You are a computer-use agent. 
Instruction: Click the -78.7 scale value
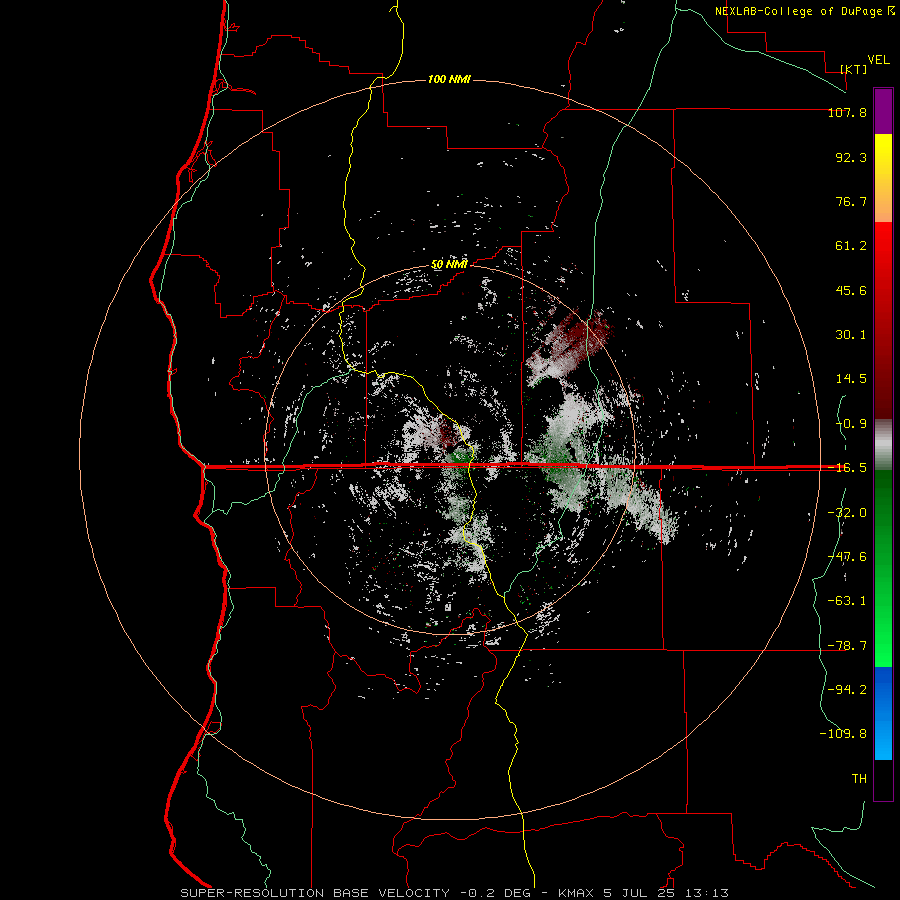tap(847, 646)
